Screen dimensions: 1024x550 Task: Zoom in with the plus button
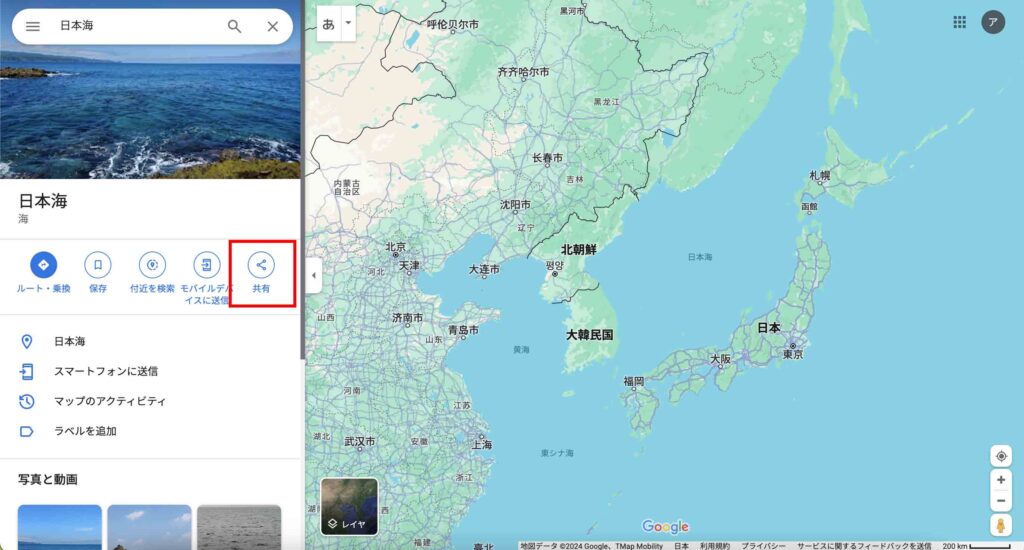[x=1001, y=480]
